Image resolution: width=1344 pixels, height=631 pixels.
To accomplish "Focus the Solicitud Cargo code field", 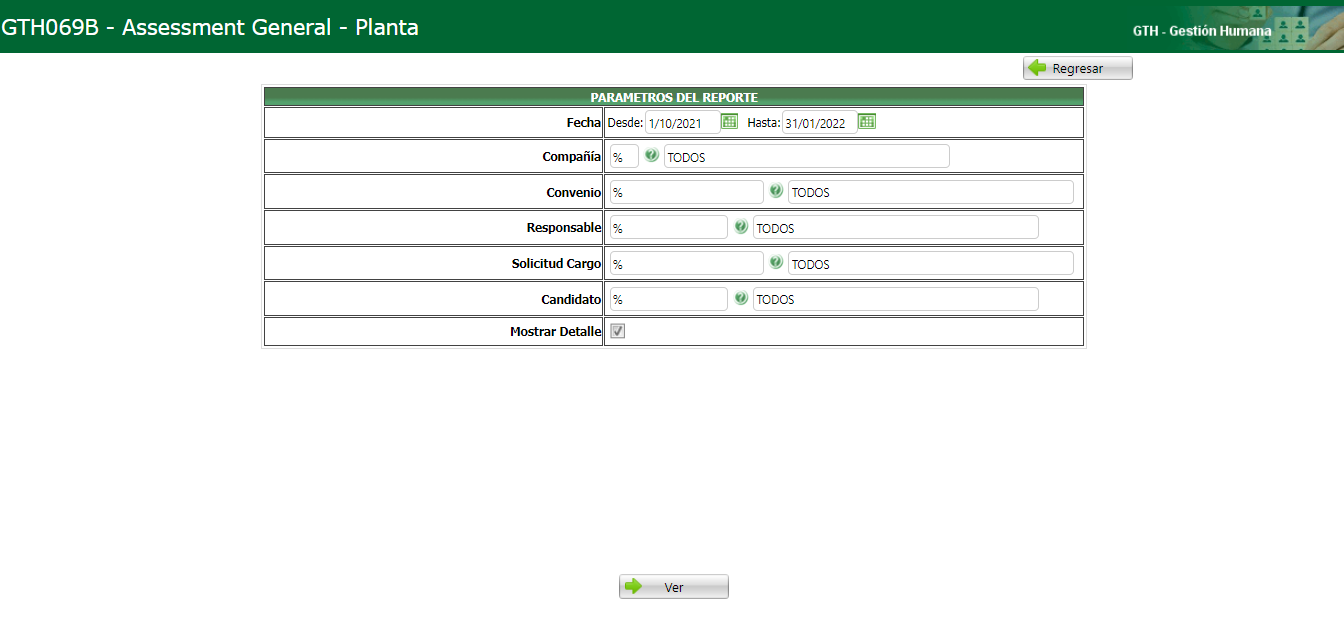I will [687, 264].
